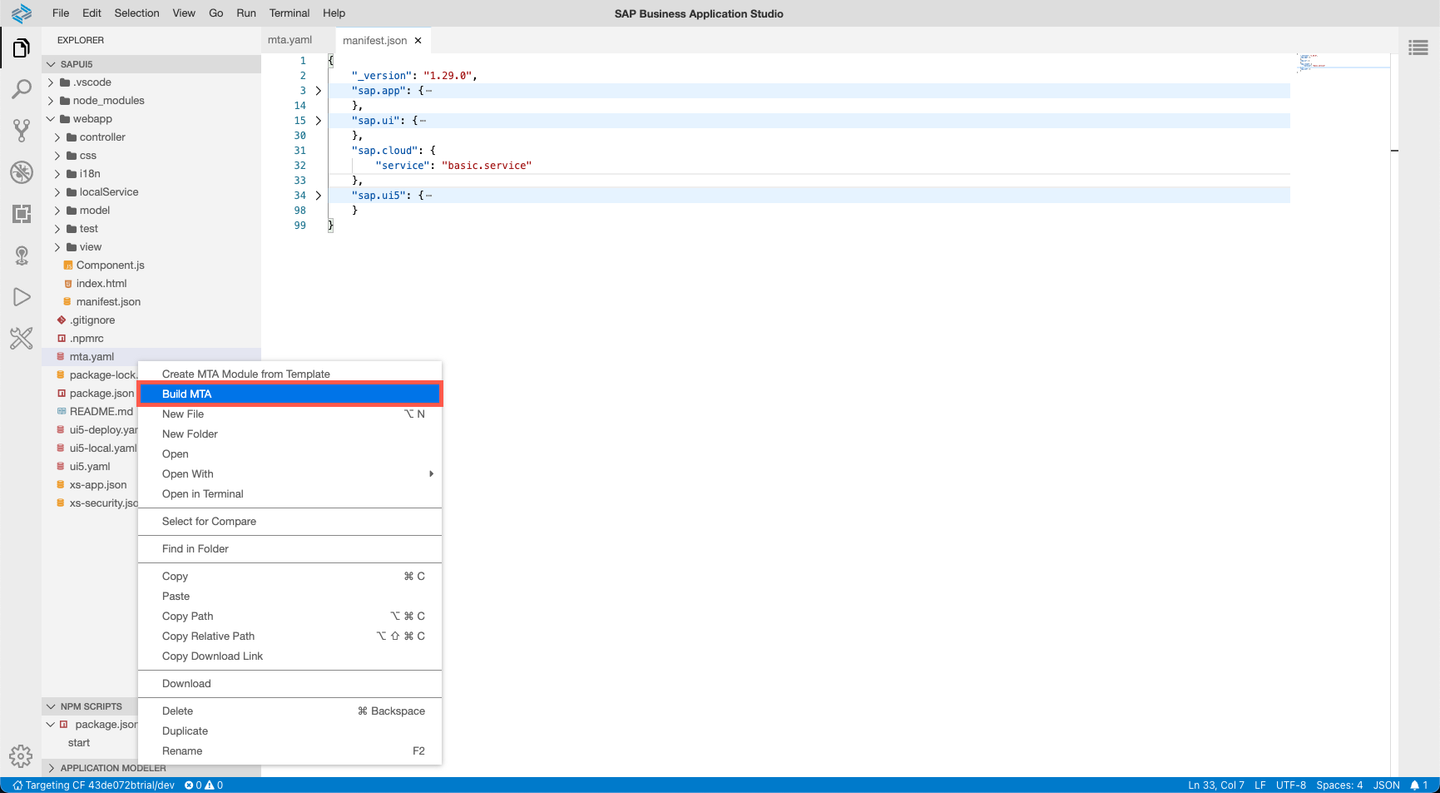
Task: Click the errors and warnings count in status bar
Action: point(204,785)
